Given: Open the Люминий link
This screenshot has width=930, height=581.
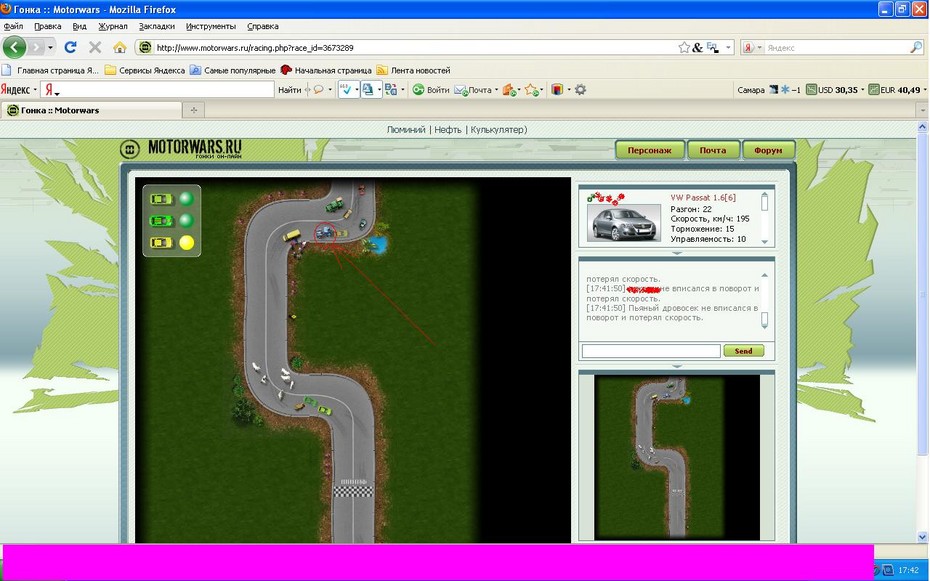Looking at the screenshot, I should (406, 130).
